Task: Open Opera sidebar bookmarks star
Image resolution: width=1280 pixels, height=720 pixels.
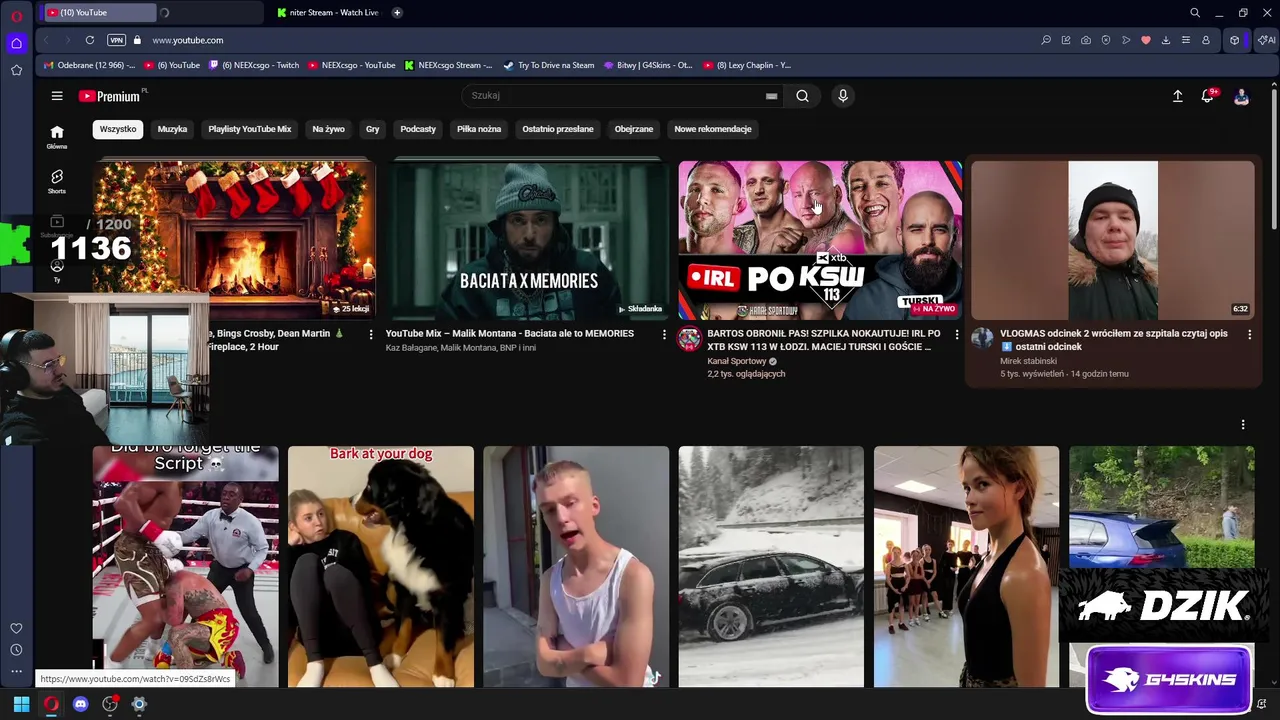Action: 16,70
